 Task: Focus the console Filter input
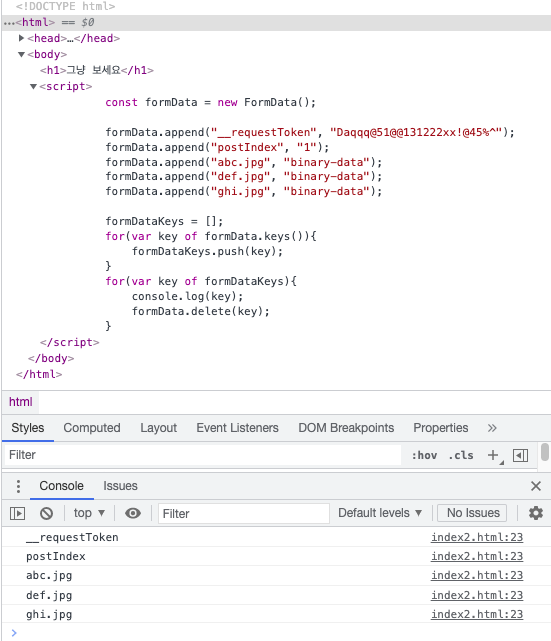click(x=244, y=513)
